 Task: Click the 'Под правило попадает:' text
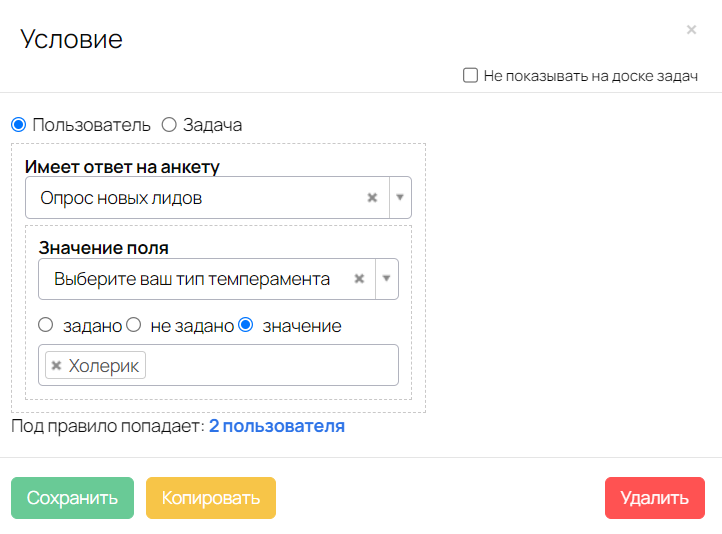pos(108,426)
